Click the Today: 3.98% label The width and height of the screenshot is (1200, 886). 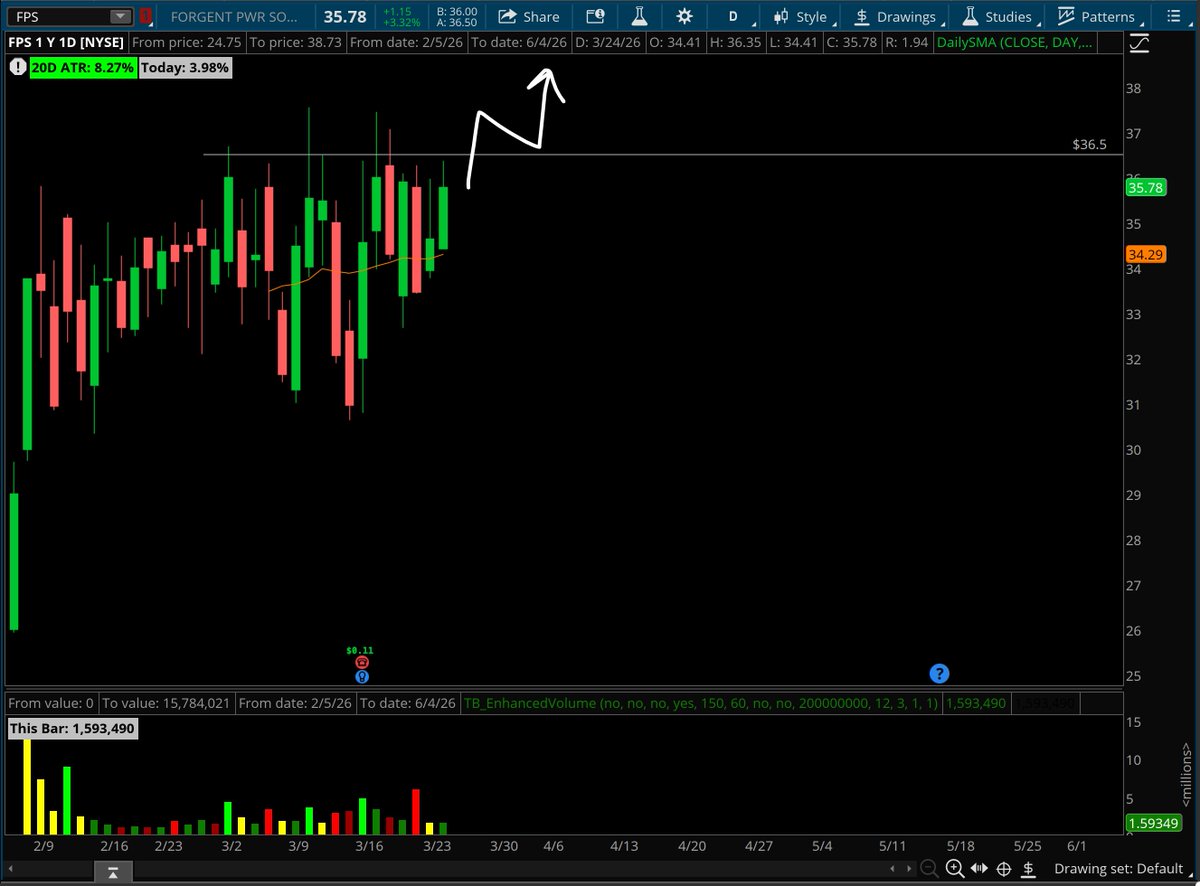coord(185,67)
